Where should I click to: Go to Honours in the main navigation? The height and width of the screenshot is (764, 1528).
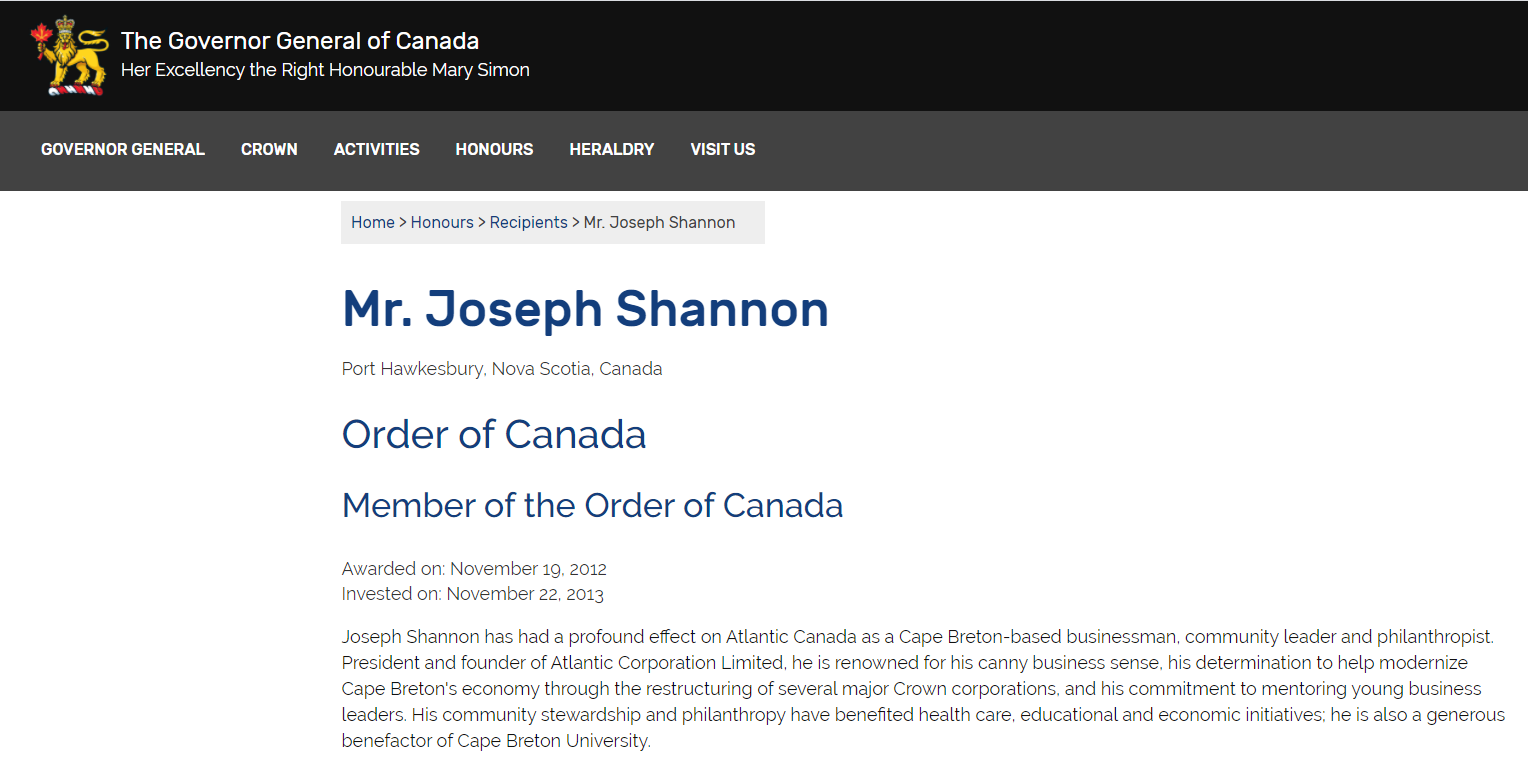click(494, 149)
